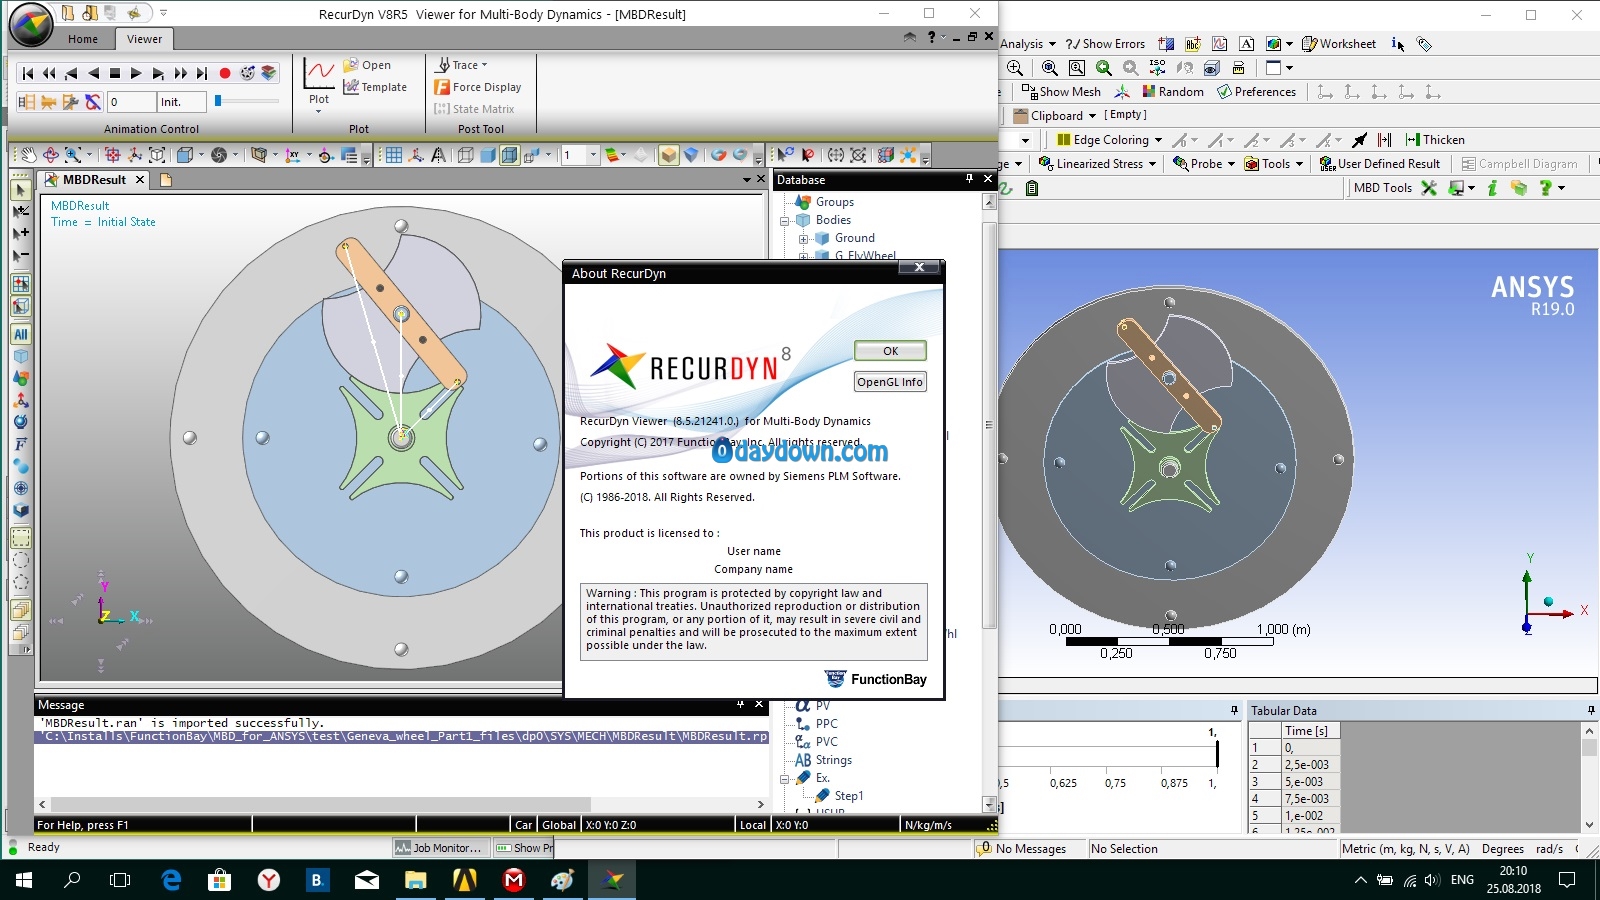Toggle Show Mesh in ANSYS
Screen dimensions: 1600x900
tap(1061, 92)
